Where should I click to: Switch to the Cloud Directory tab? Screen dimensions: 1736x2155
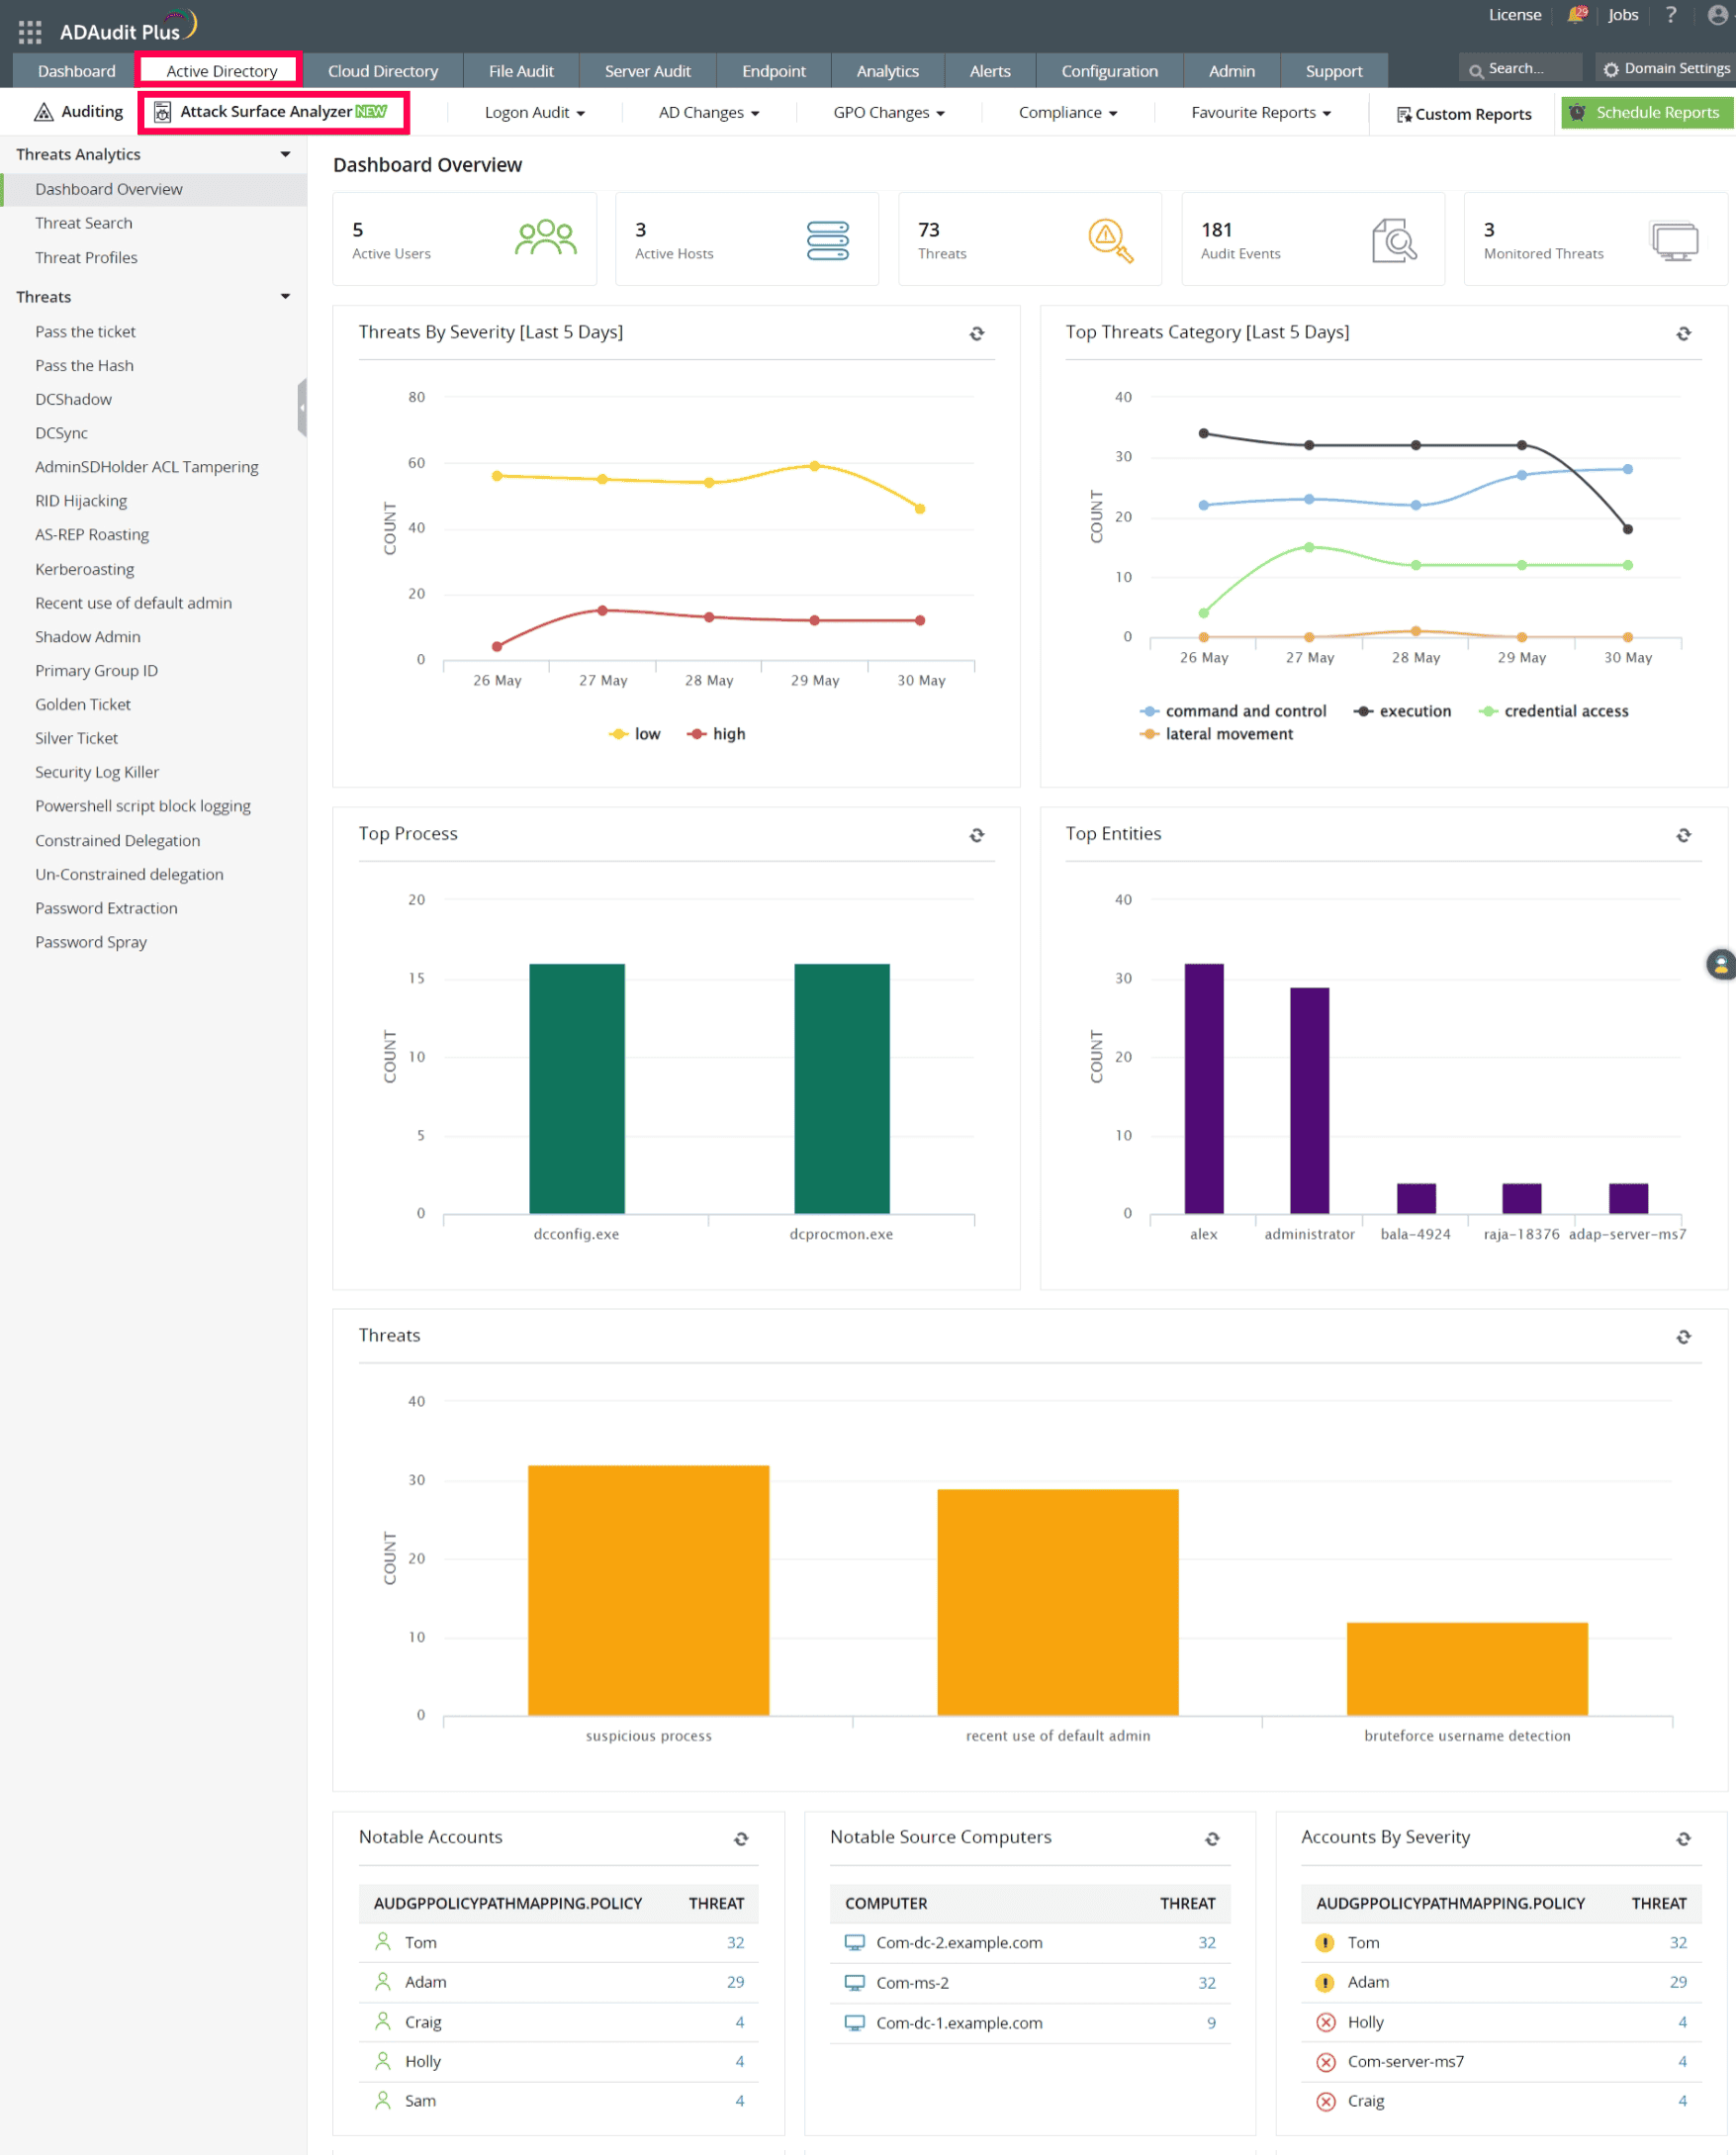382,71
